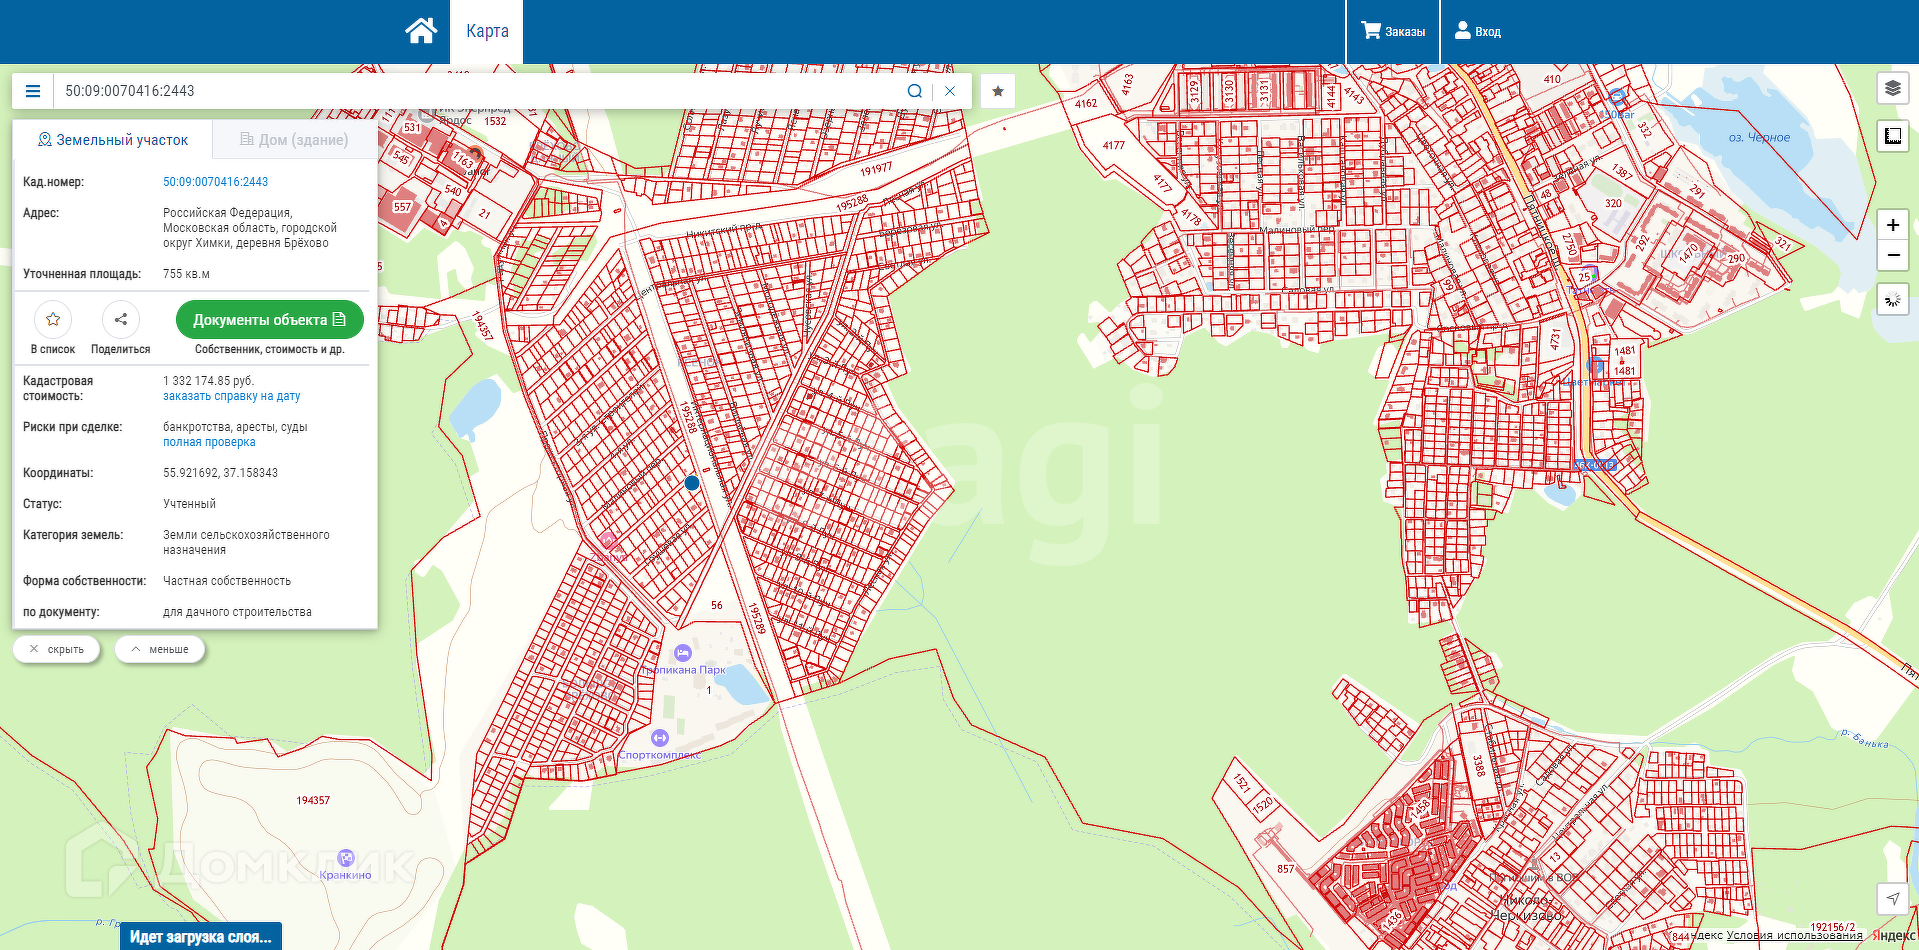The image size is (1919, 950).
Task: Click the Вход login button
Action: pos(1478,31)
